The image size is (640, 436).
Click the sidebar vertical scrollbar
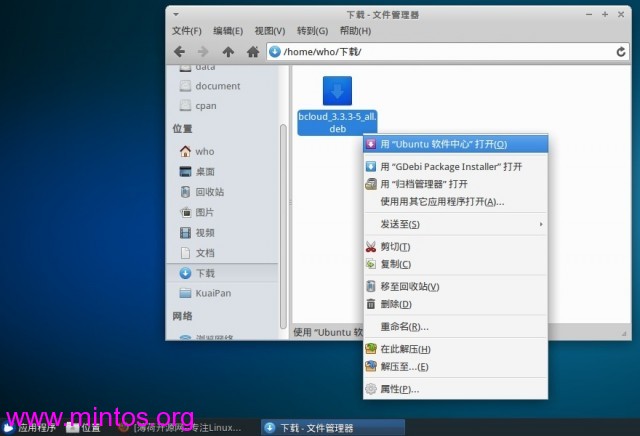tap(283, 227)
